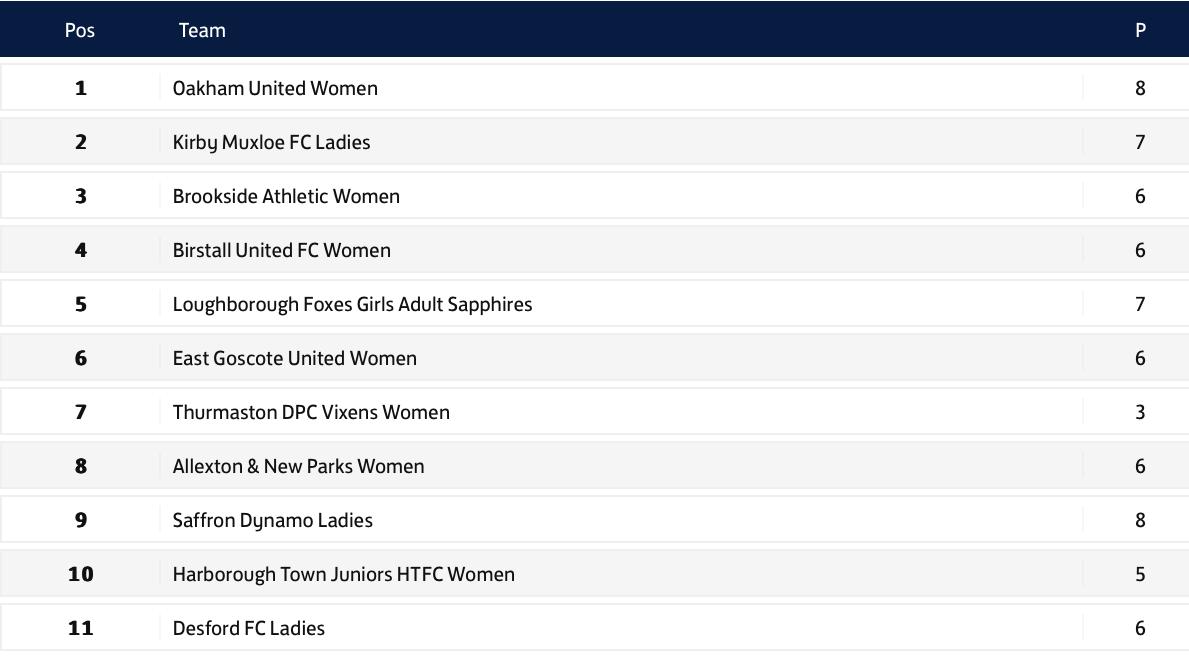
Task: Click position number 7 cell
Action: coord(81,412)
